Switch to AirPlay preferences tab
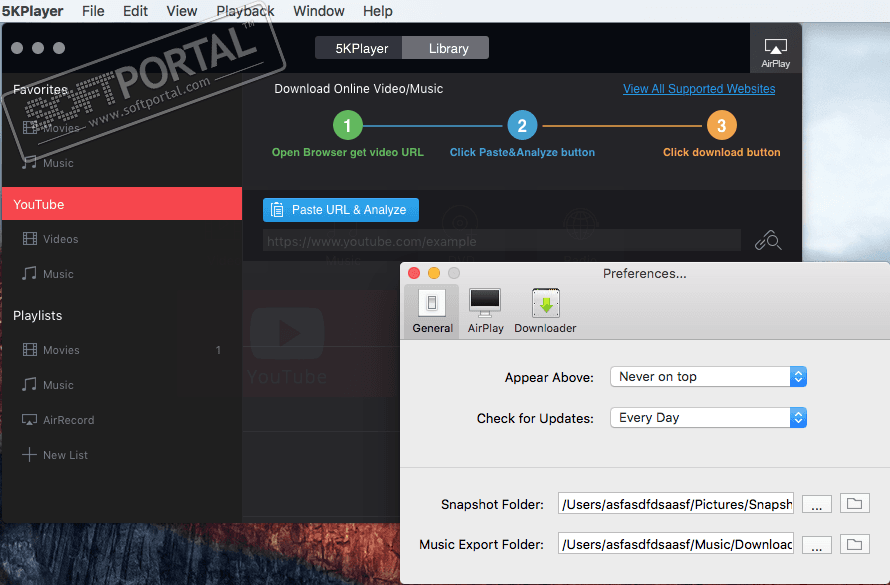The width and height of the screenshot is (890, 585). point(485,312)
